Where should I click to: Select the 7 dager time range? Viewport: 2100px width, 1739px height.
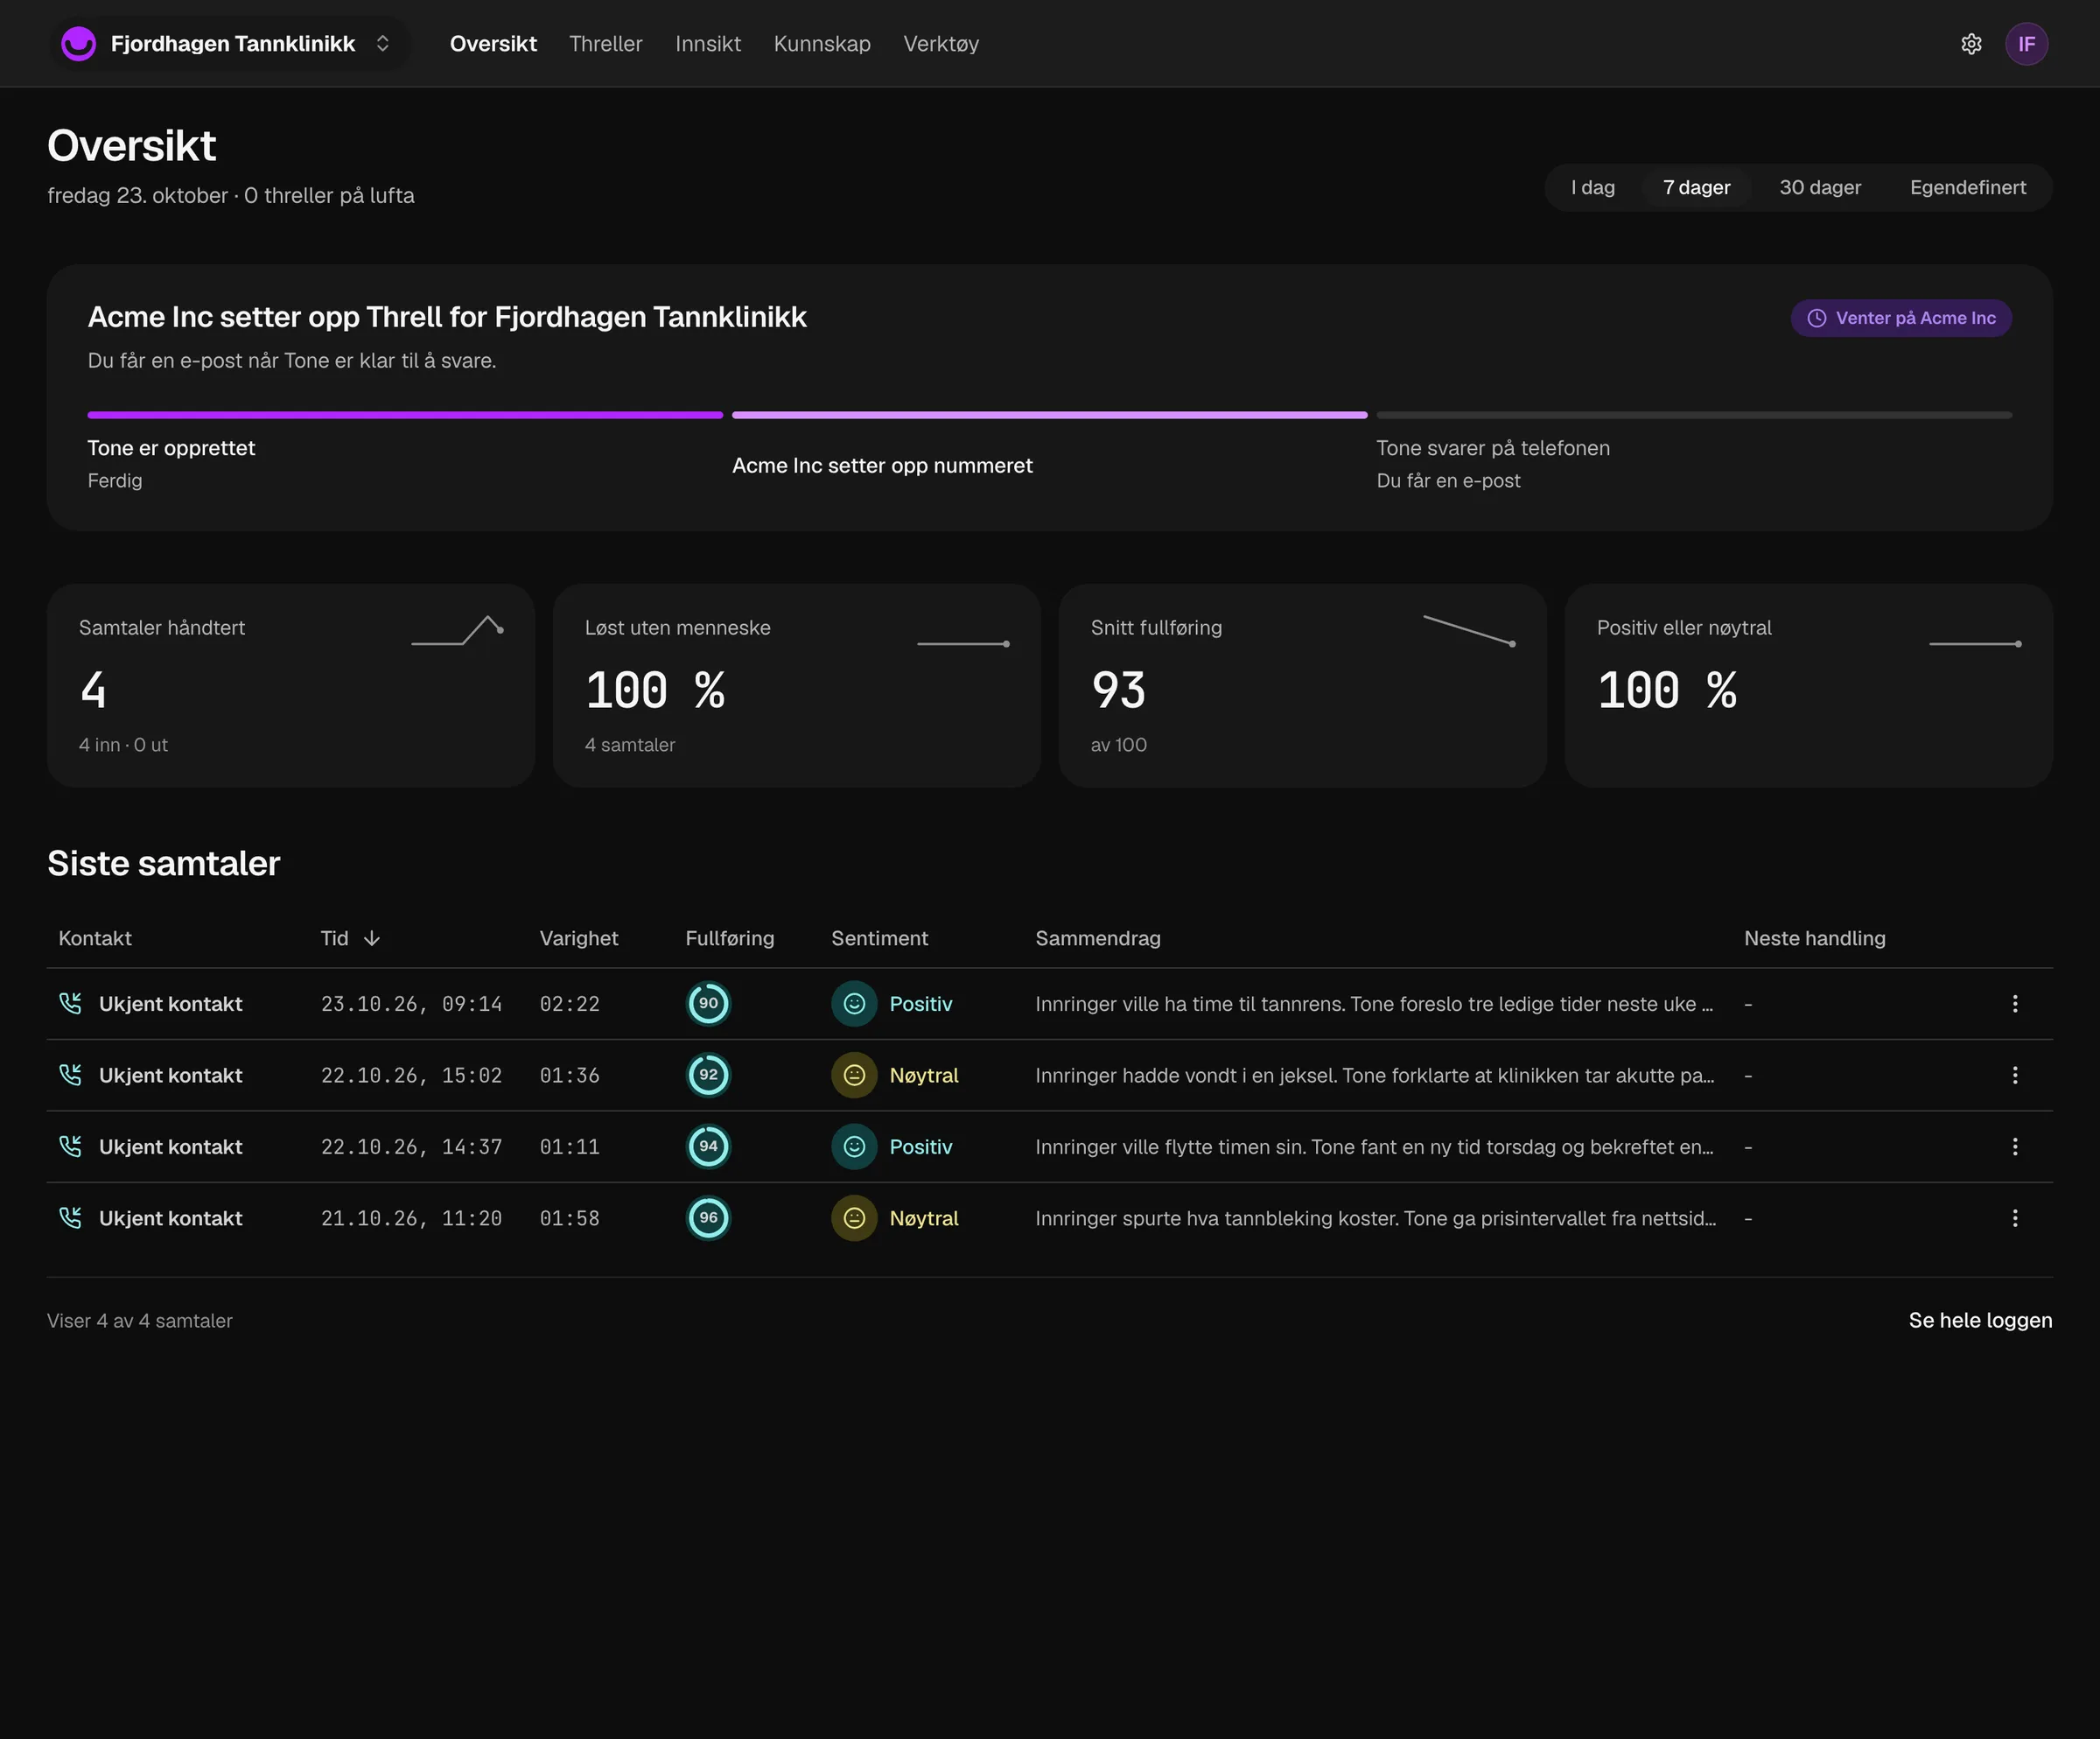coord(1696,188)
